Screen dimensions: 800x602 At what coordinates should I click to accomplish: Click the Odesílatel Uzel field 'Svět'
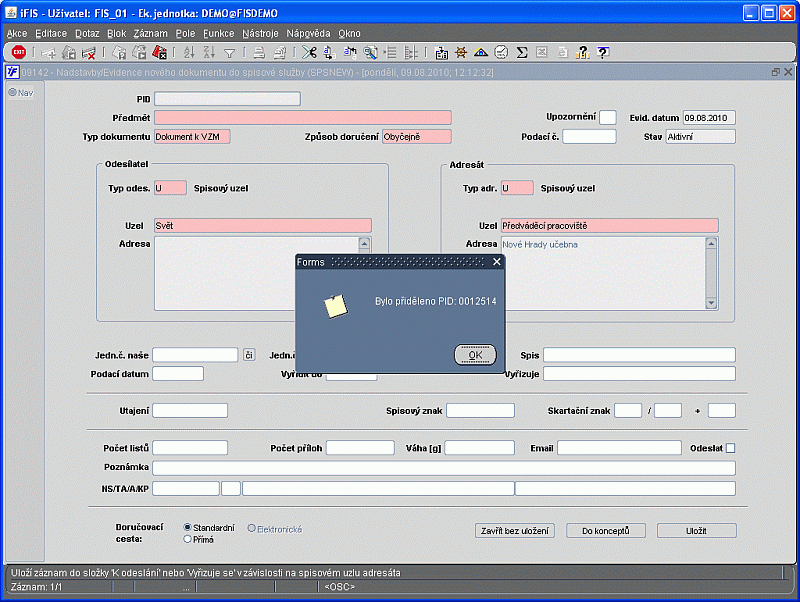click(263, 225)
